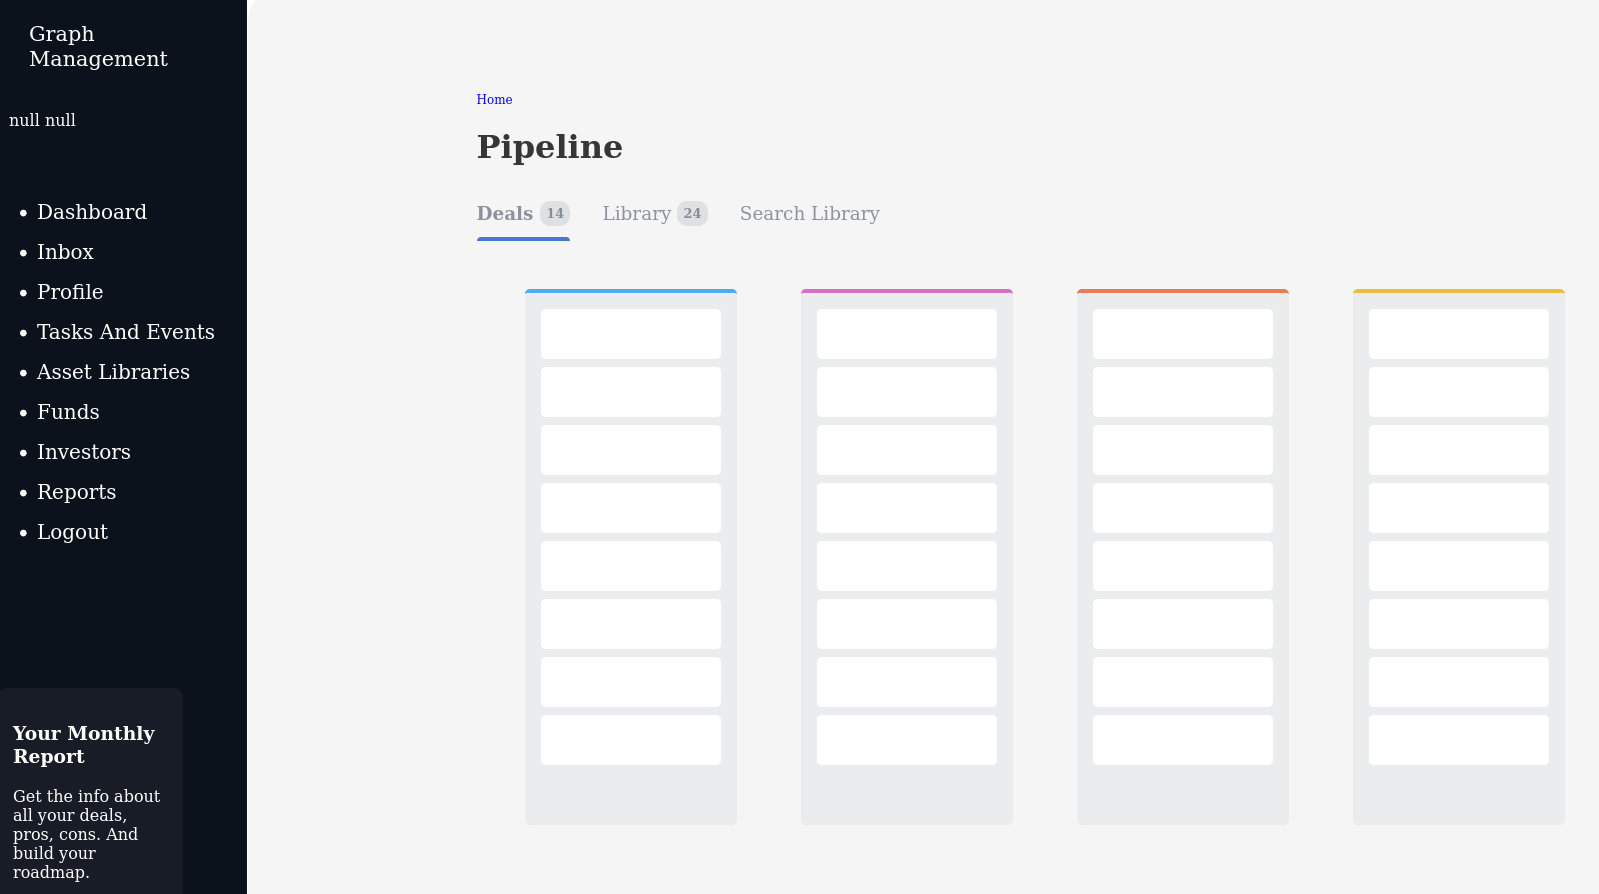This screenshot has width=1599, height=894.
Task: Open the Your Monthly Report card
Action: [x=90, y=790]
